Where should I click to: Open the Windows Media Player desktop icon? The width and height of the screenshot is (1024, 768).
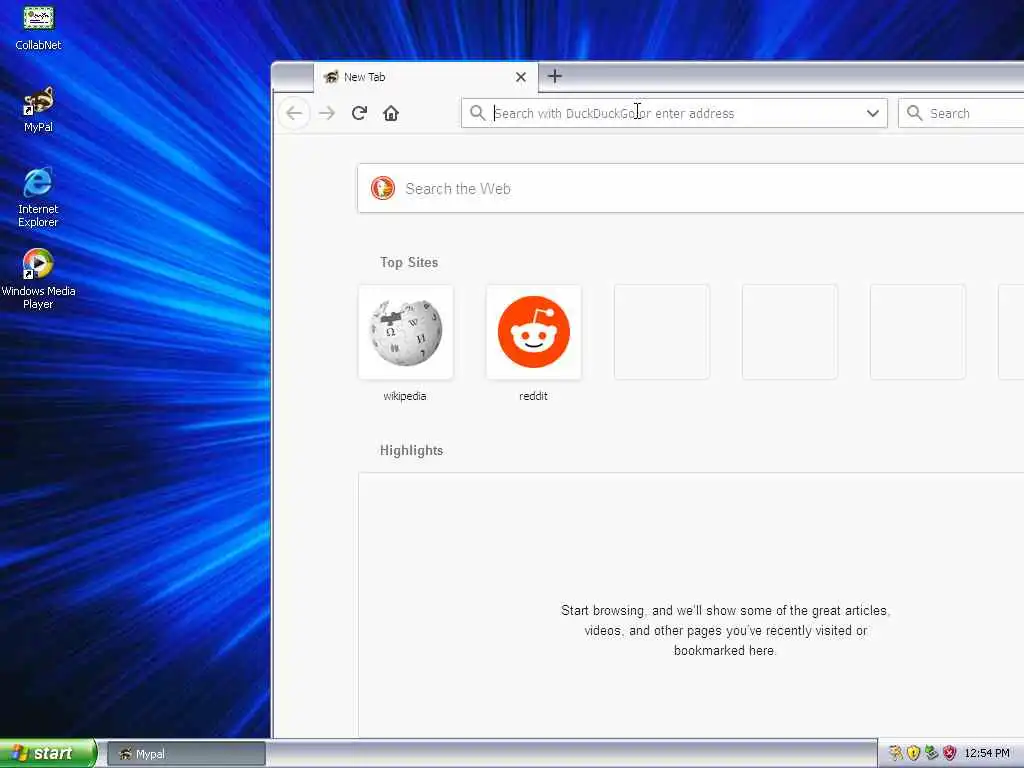(x=38, y=279)
